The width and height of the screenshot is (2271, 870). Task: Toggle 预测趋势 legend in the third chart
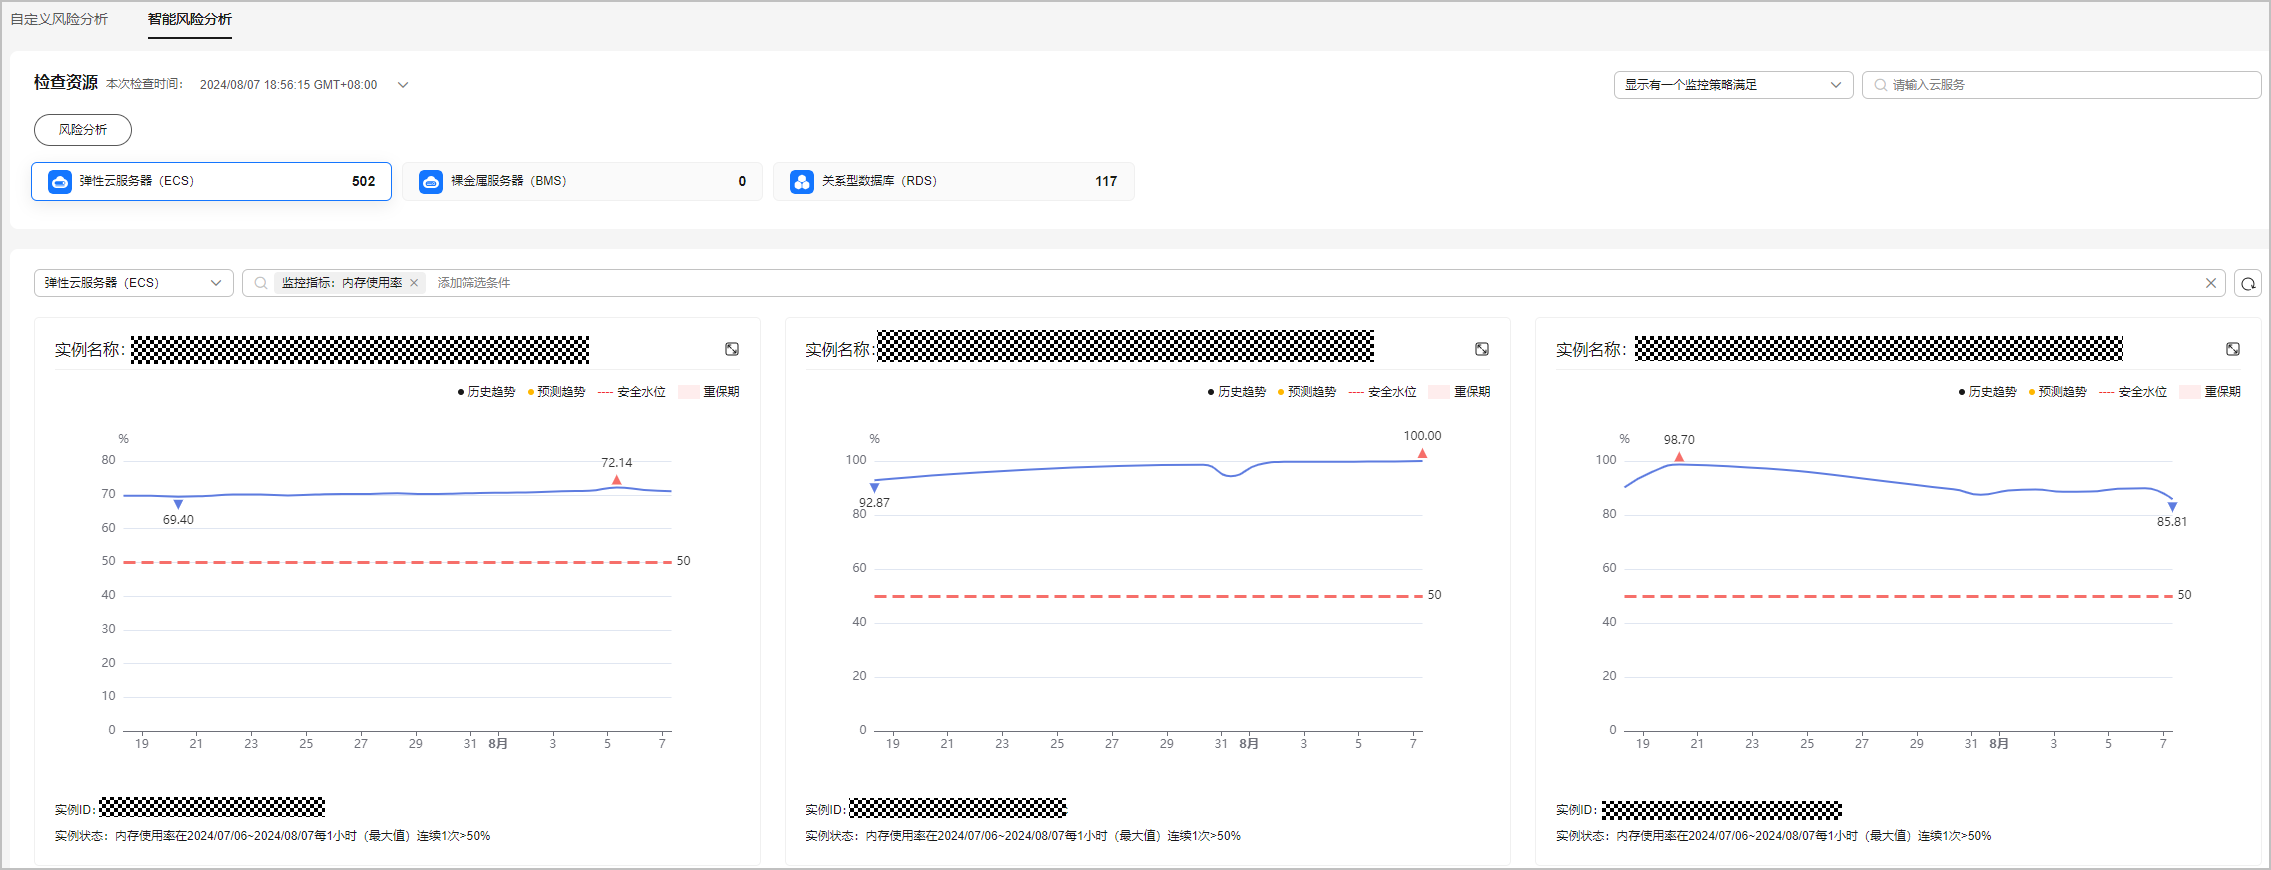pos(2058,392)
